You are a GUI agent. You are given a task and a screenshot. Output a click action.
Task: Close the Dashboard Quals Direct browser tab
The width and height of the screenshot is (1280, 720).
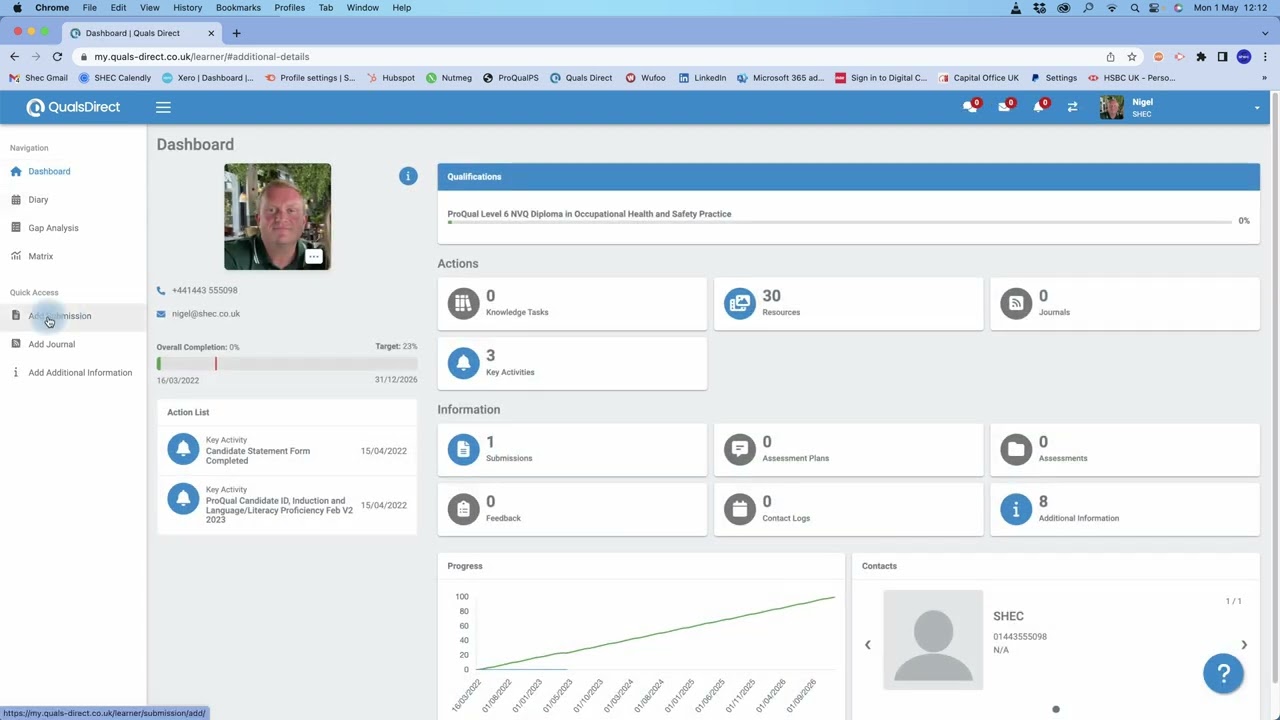[x=211, y=33]
